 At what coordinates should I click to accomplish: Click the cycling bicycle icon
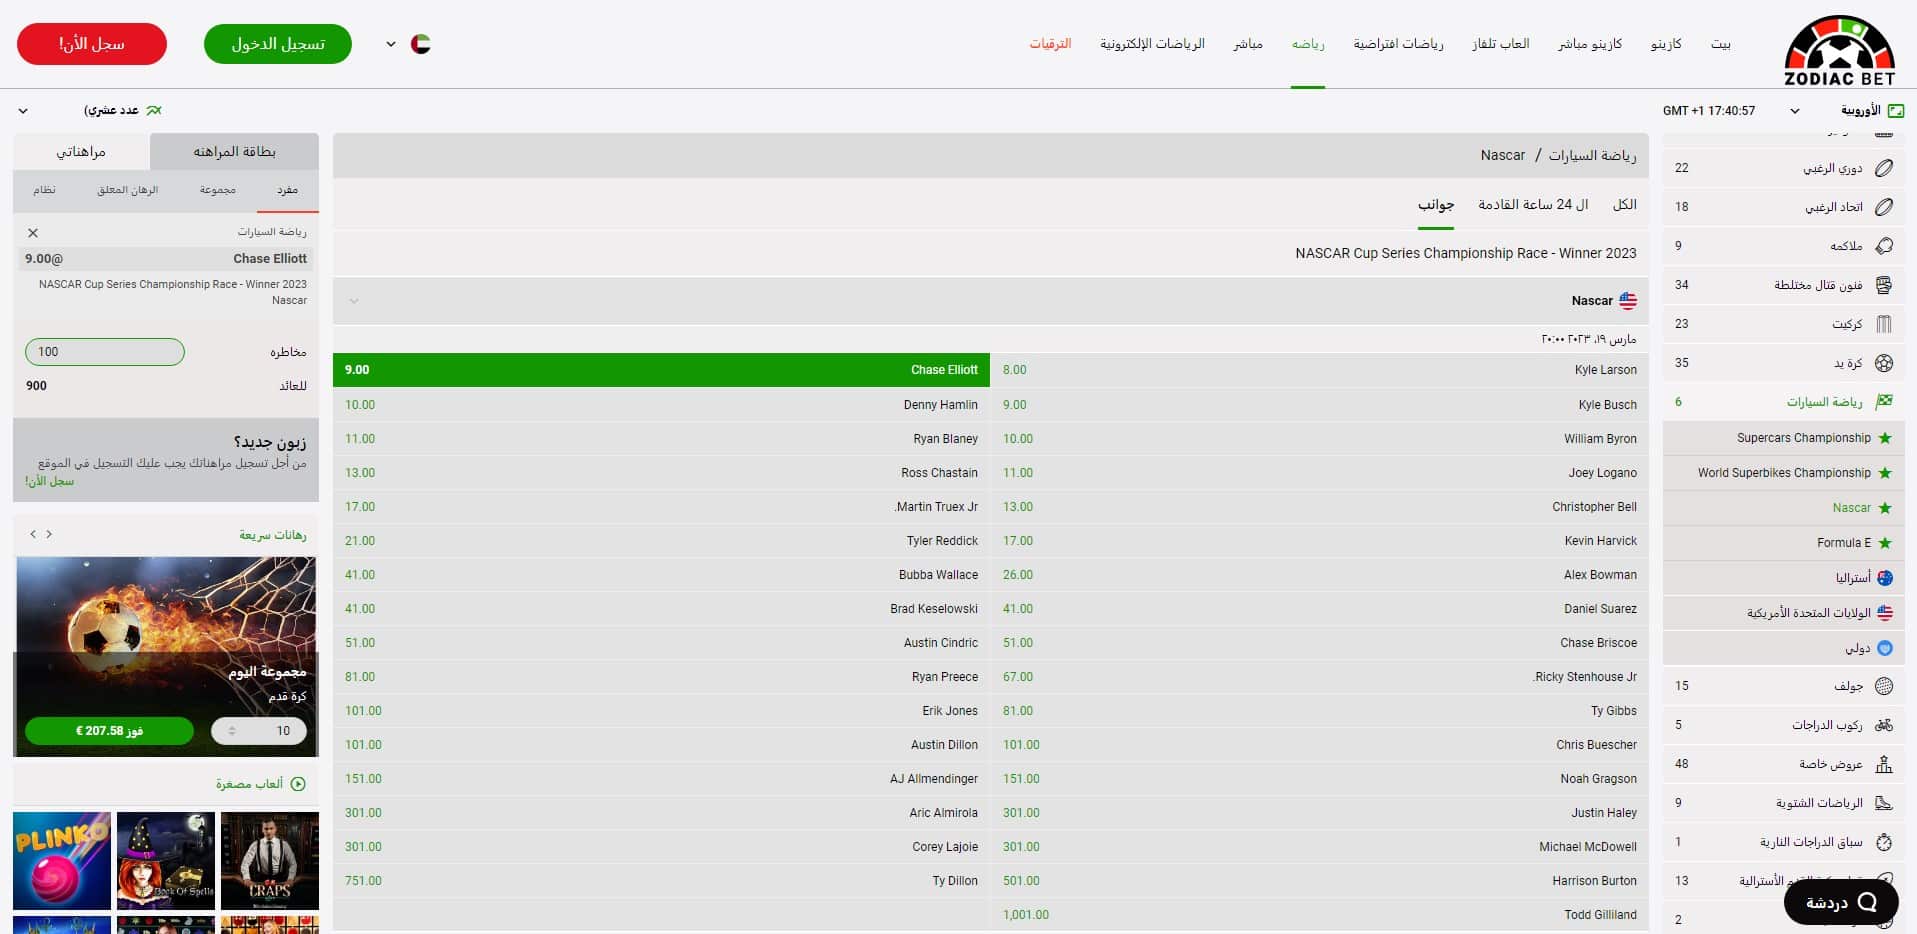[x=1884, y=725]
